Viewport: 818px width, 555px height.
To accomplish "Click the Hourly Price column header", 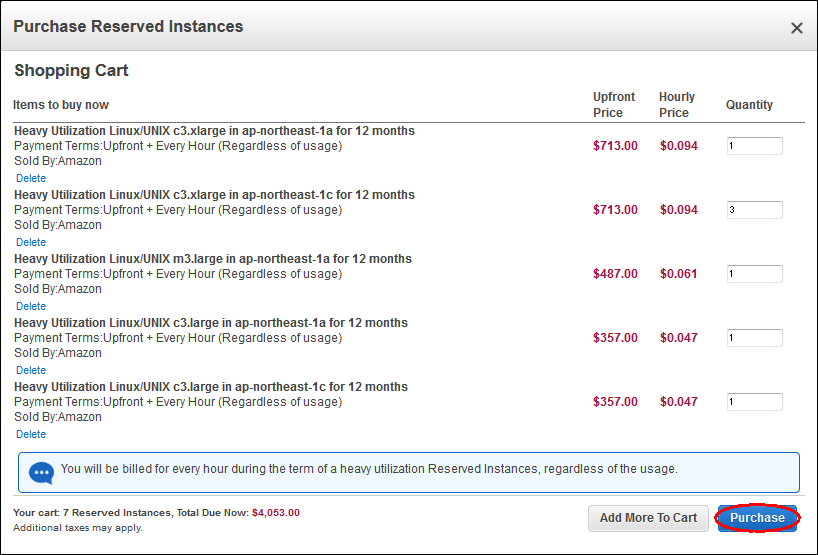I will pyautogui.click(x=676, y=105).
